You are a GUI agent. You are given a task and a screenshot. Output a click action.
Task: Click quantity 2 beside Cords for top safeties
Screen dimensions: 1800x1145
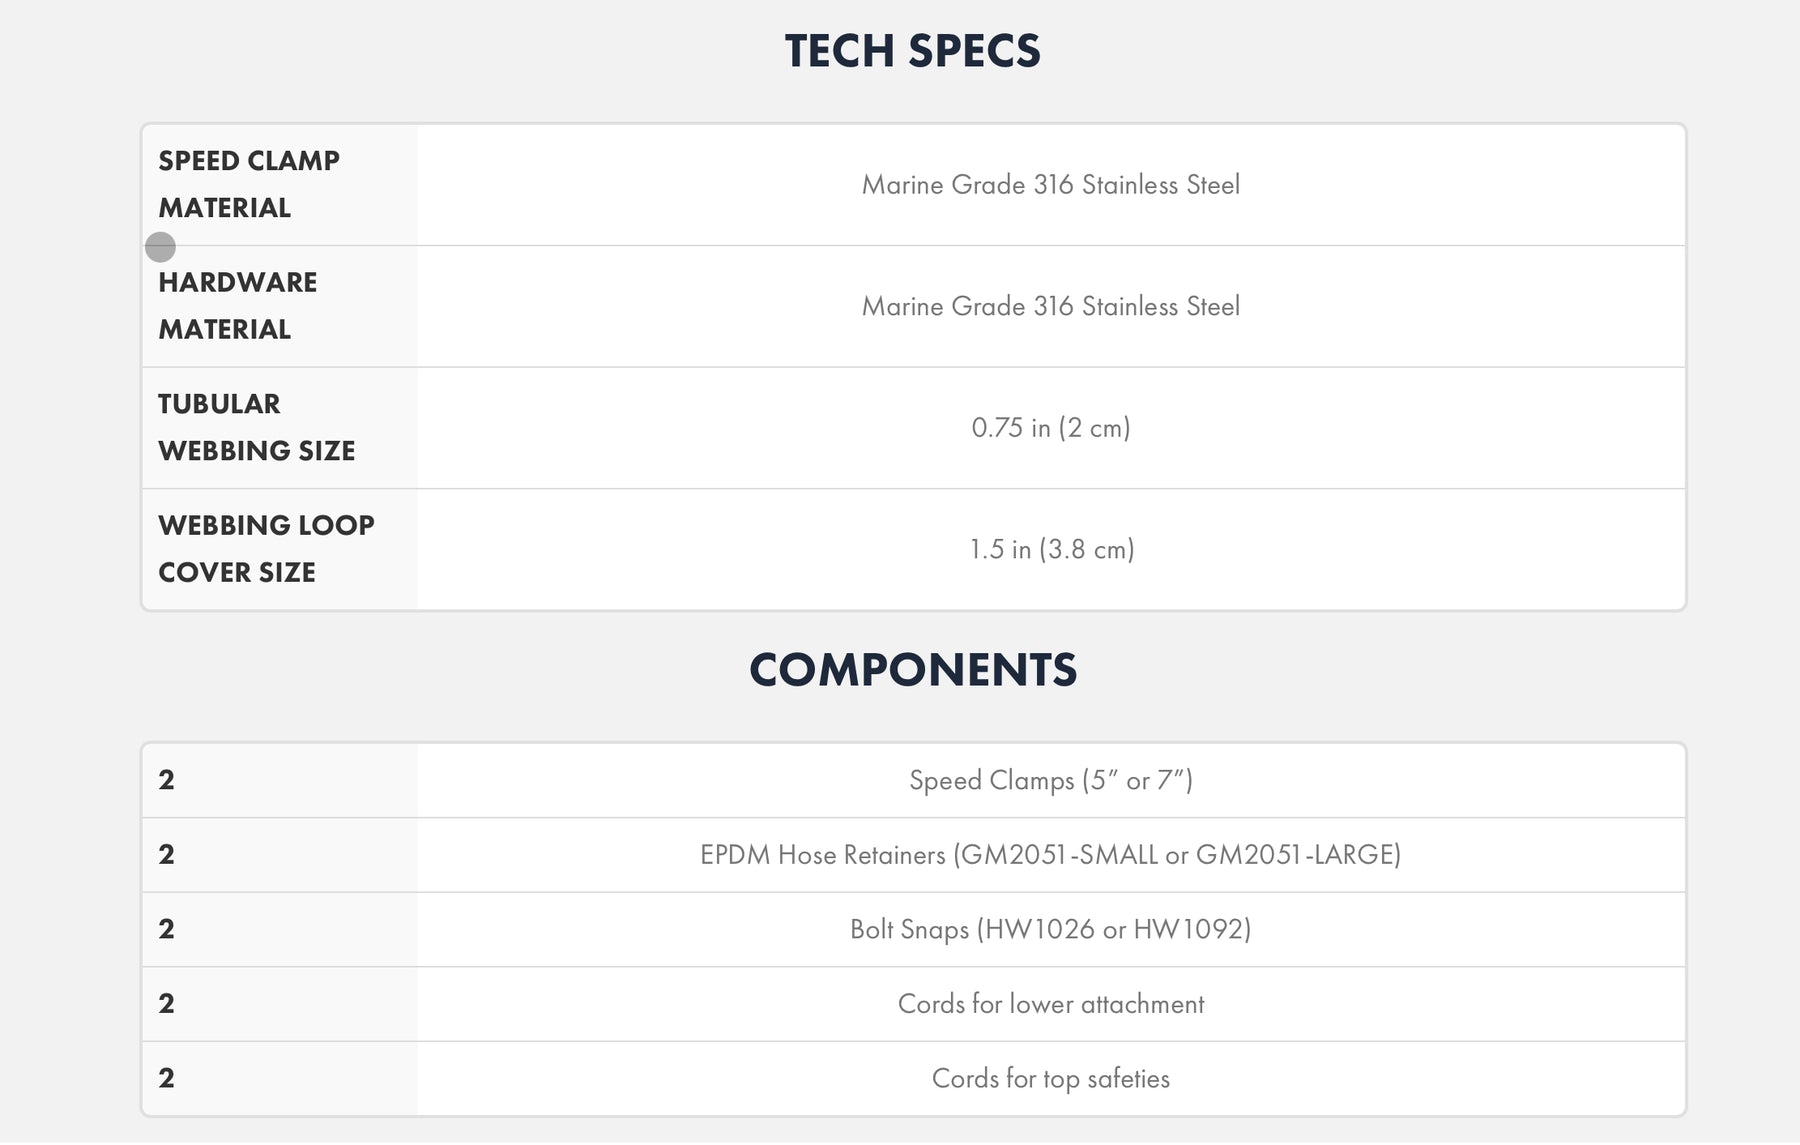166,1078
